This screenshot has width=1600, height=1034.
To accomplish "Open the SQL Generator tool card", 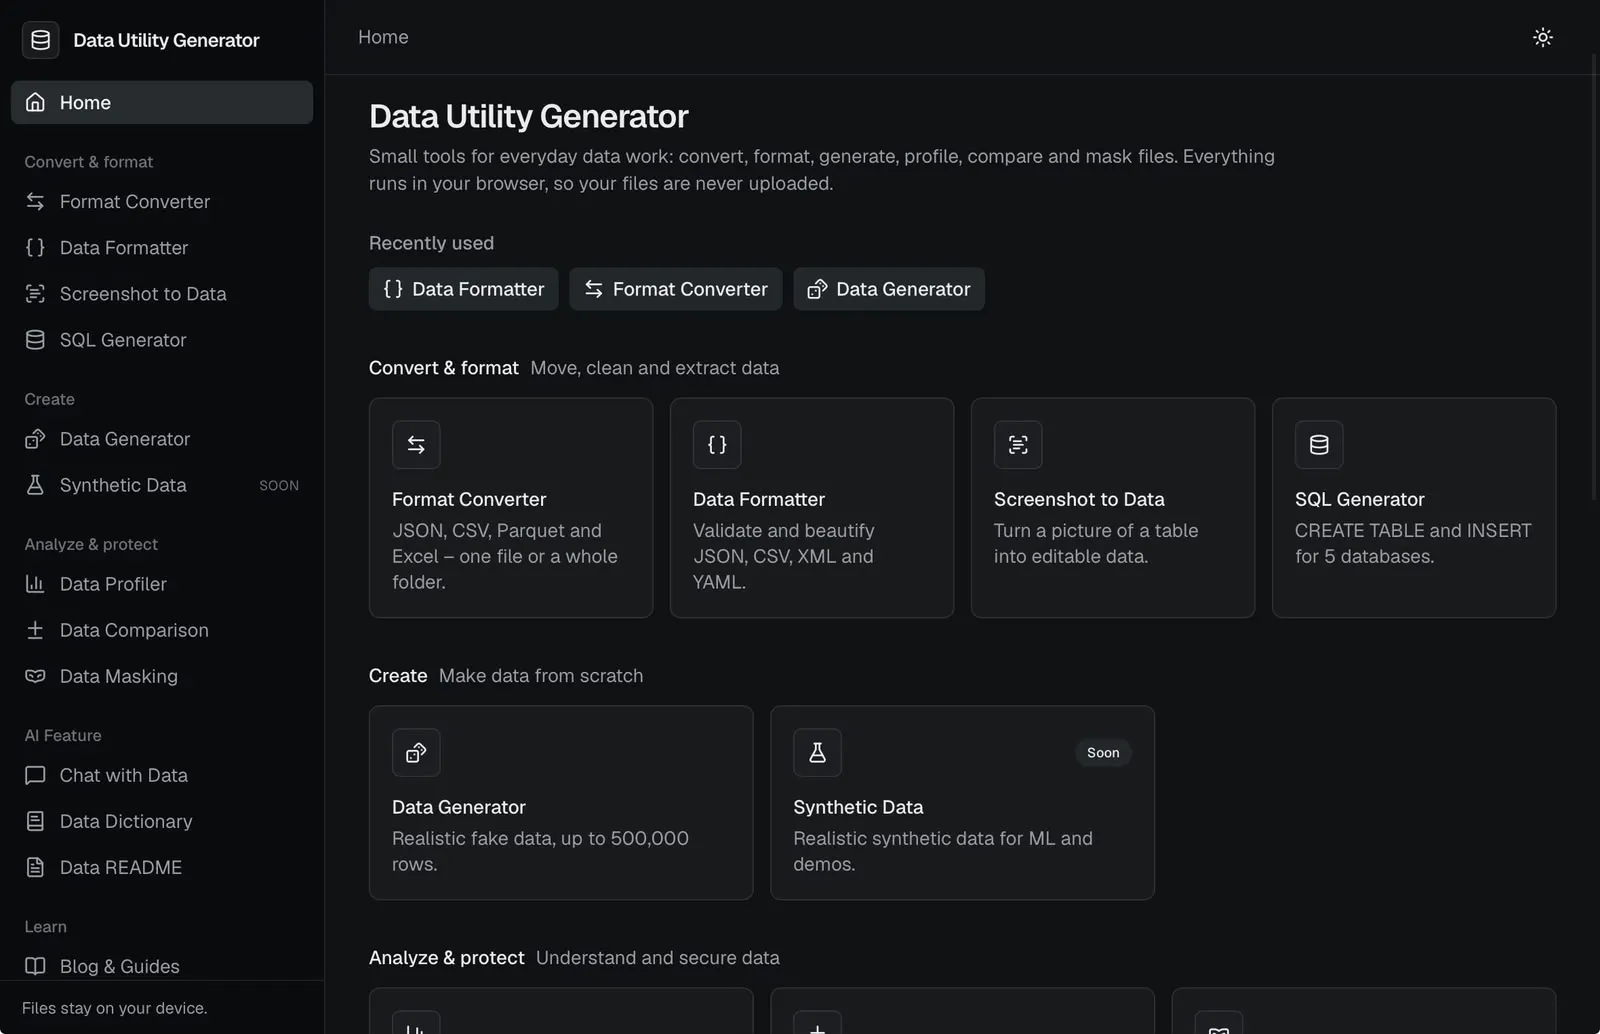I will (1414, 508).
